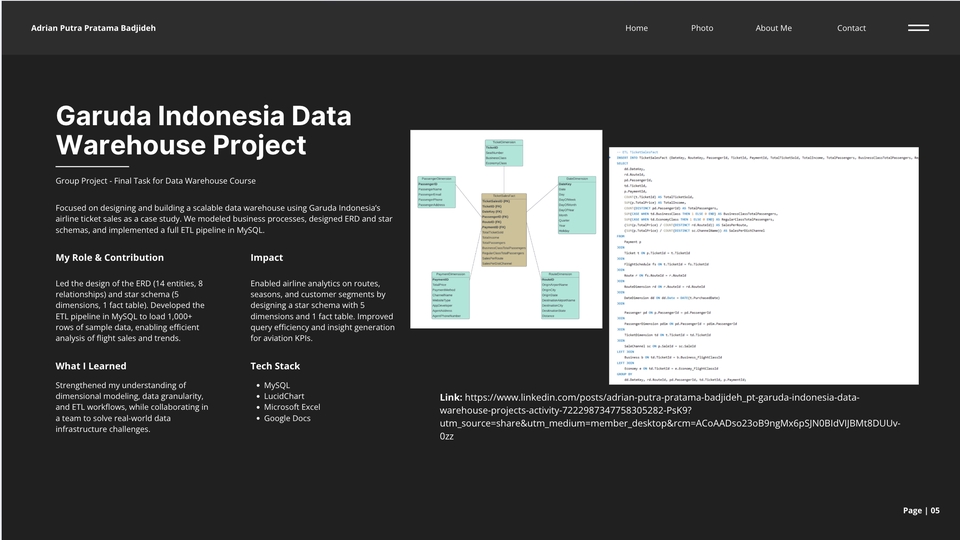Open the Photo nav item
The width and height of the screenshot is (960, 540).
(702, 28)
